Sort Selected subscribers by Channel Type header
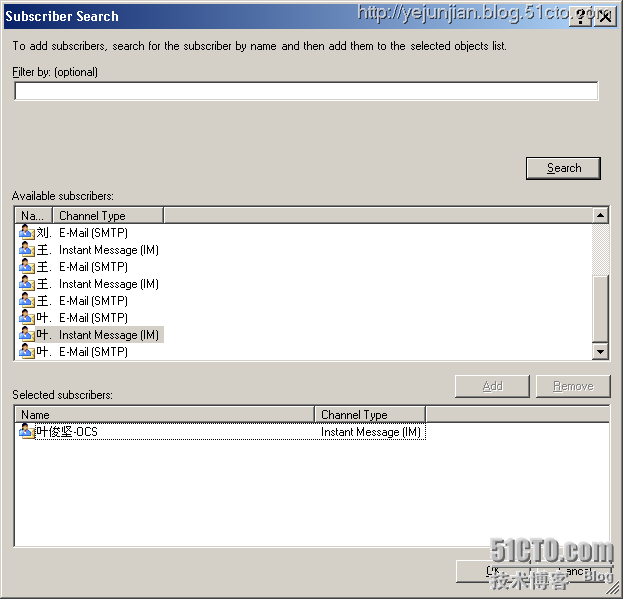Image resolution: width=623 pixels, height=599 pixels. (370, 415)
